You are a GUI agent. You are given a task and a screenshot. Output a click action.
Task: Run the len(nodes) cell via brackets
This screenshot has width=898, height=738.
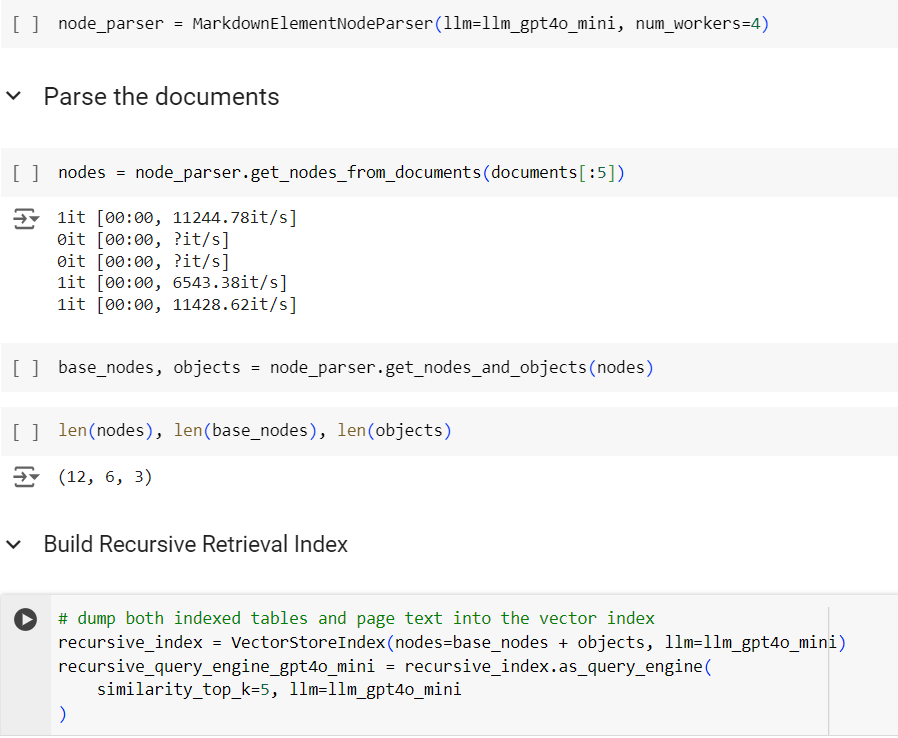coord(26,431)
